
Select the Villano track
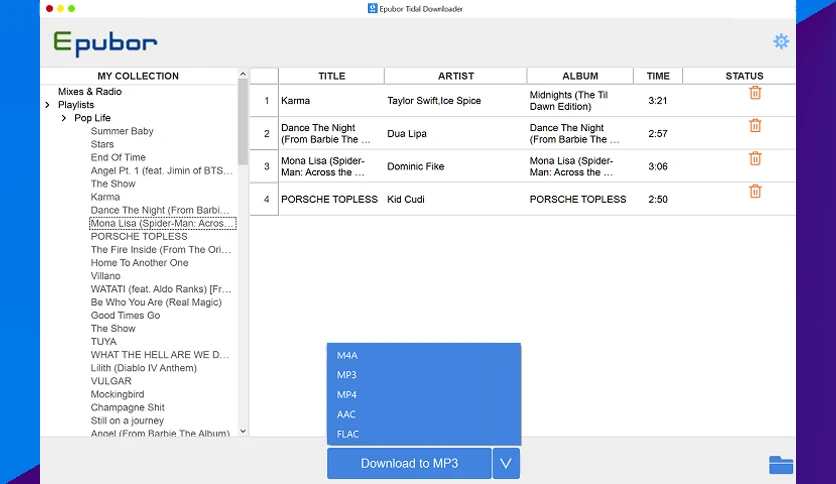click(105, 276)
